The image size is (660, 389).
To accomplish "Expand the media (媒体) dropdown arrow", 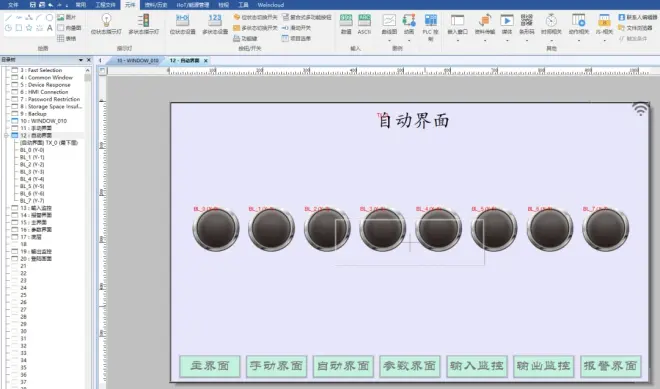I will [x=507, y=41].
